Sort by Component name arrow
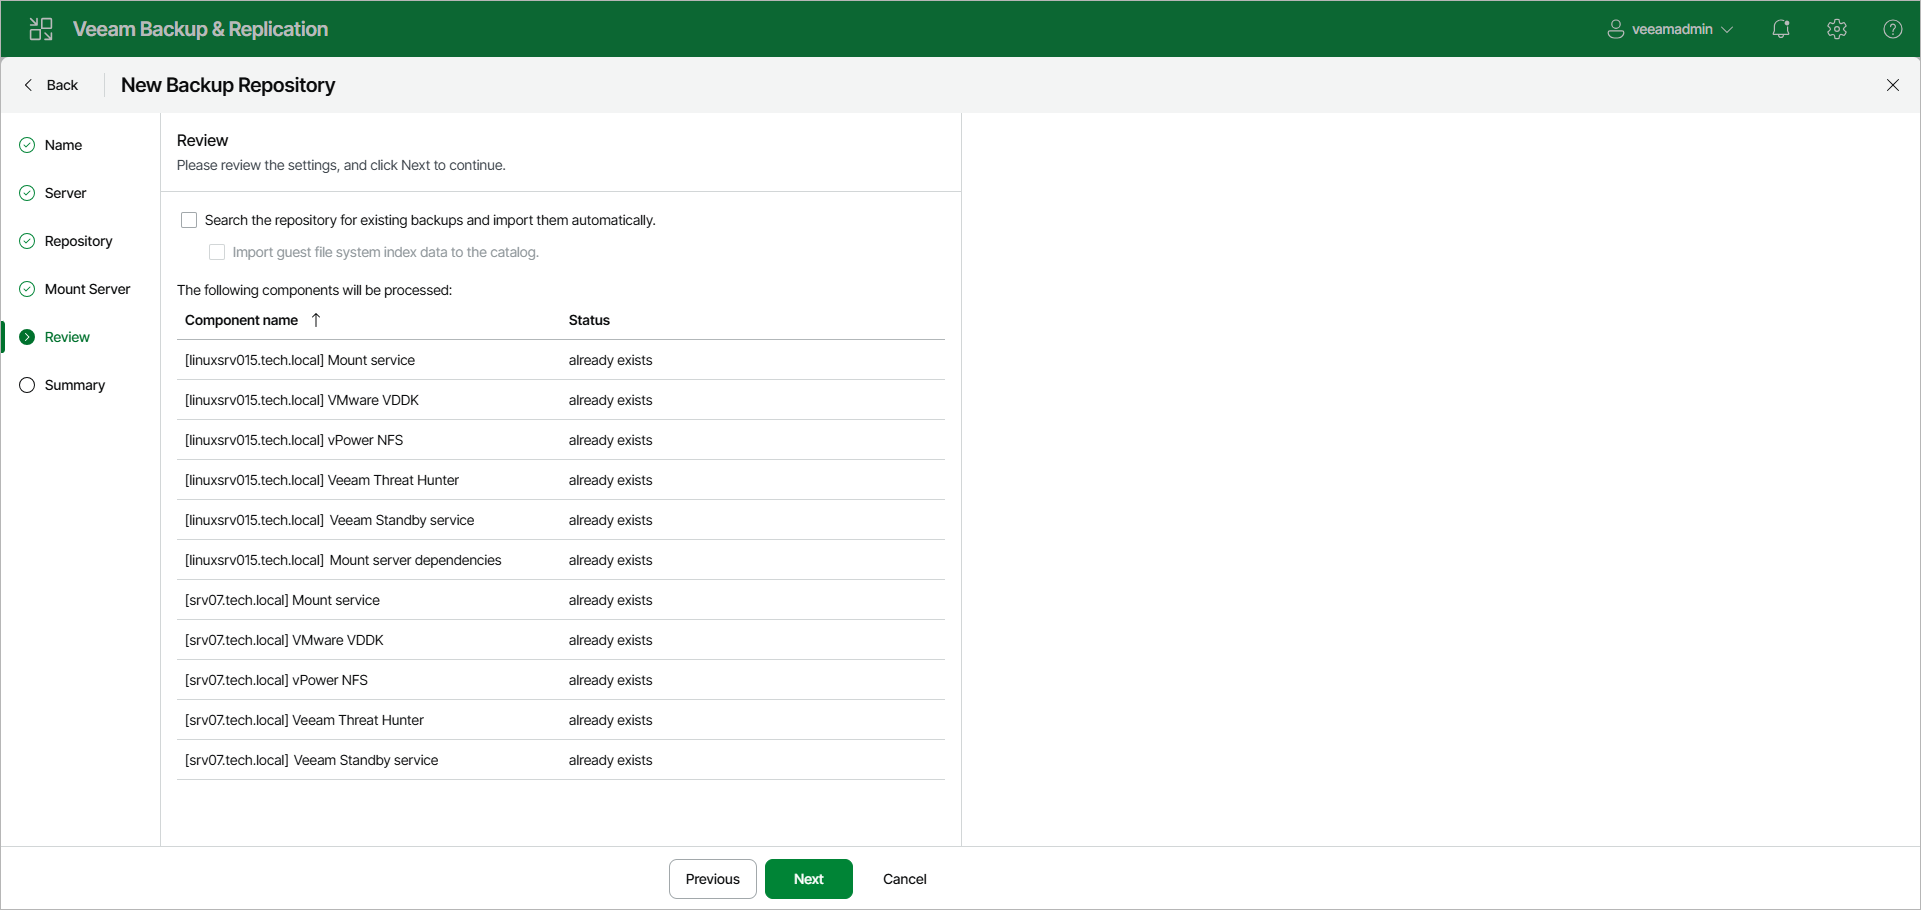Screen dimensions: 1921x910 (x=316, y=320)
